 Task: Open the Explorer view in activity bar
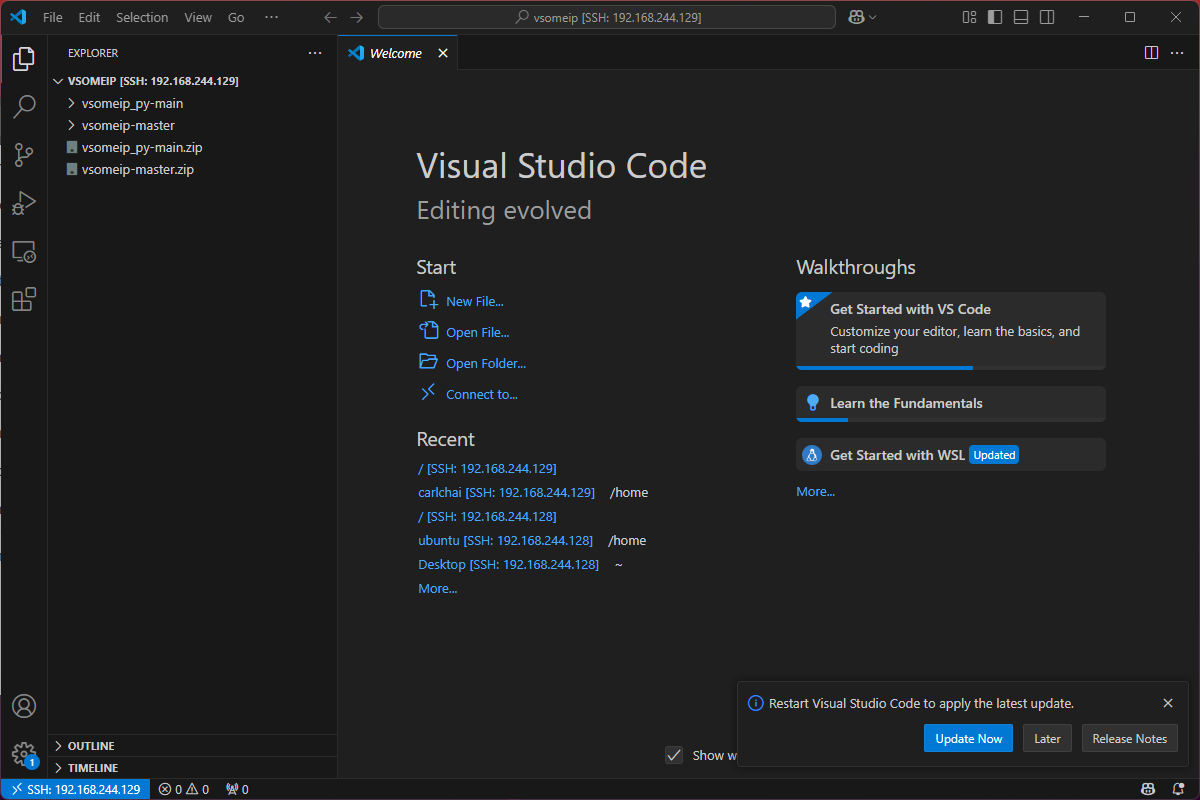[x=24, y=59]
